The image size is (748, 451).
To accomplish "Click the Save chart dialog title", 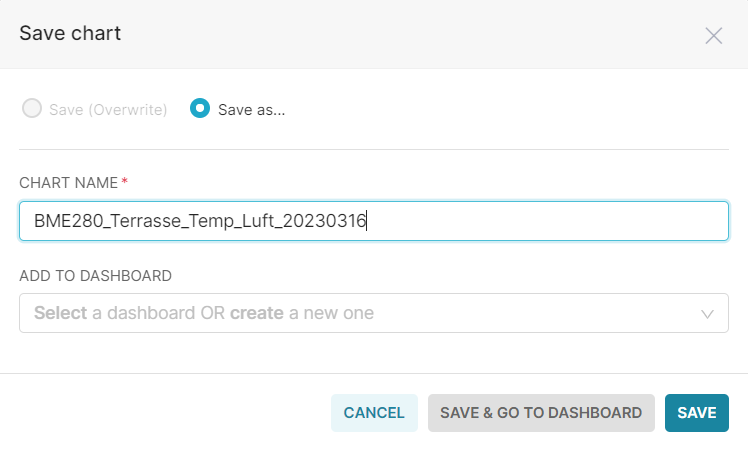I will [70, 33].
